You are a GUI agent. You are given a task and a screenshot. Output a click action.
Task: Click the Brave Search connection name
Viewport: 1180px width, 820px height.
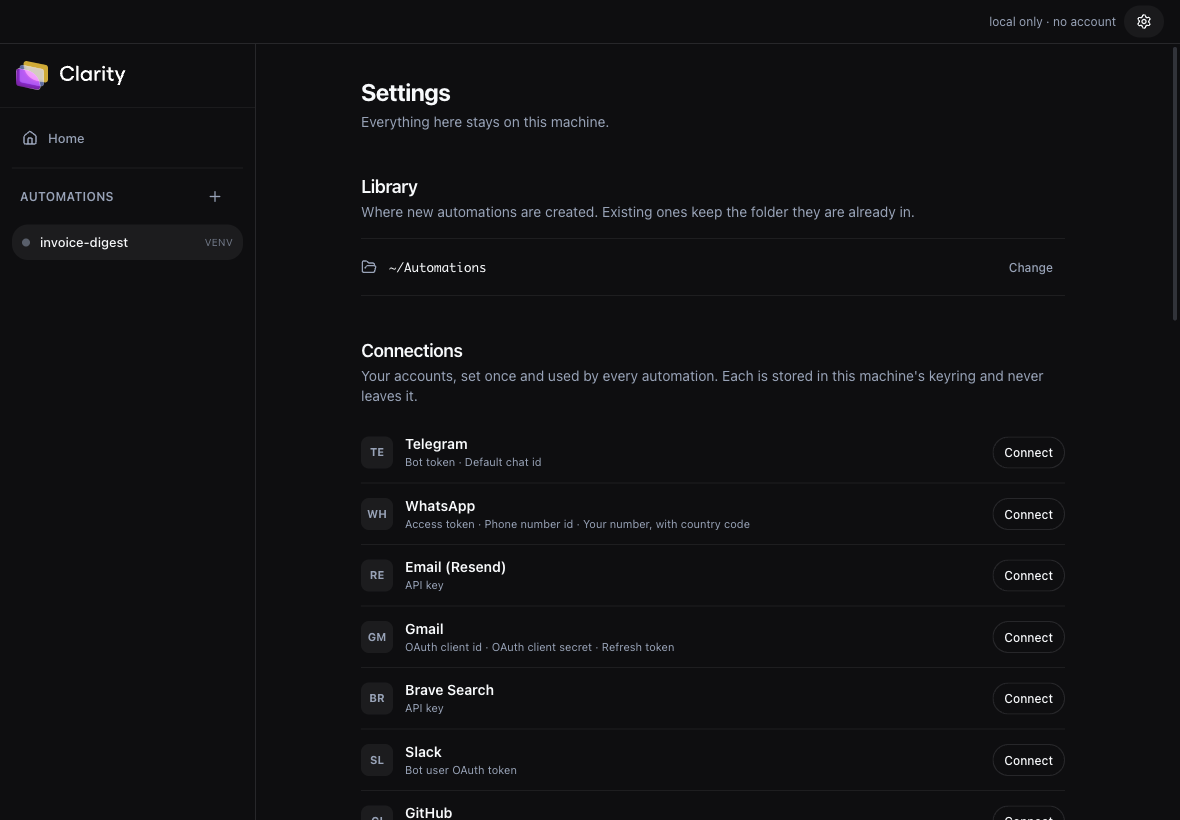[449, 690]
